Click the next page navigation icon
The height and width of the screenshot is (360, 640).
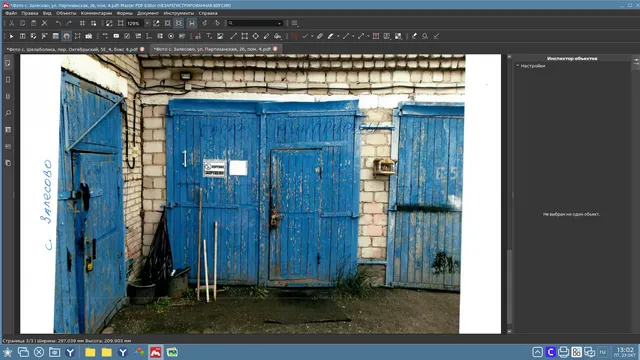pos(217,23)
